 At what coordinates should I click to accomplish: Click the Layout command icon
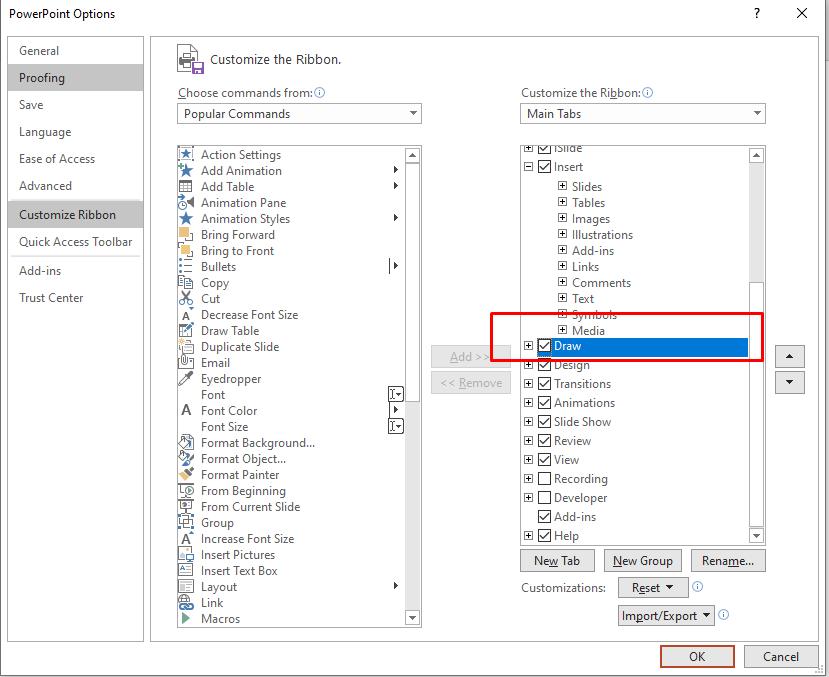click(186, 587)
